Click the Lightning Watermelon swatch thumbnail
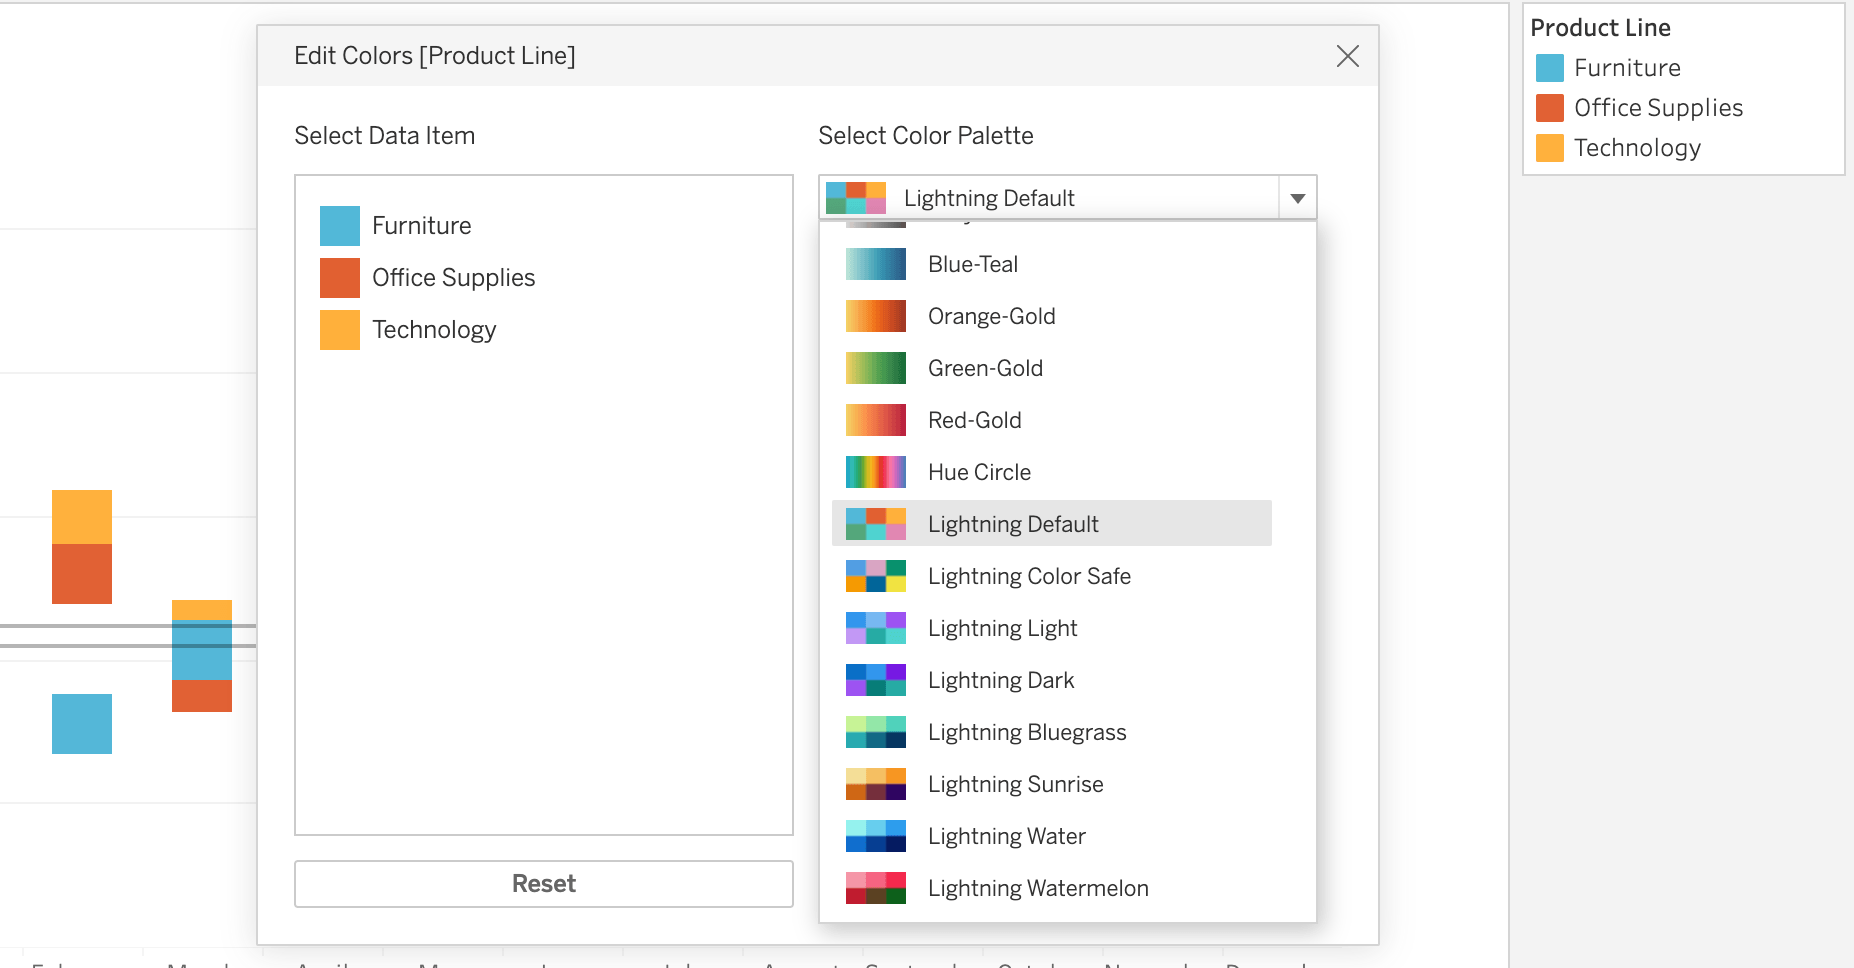The image size is (1854, 968). tap(876, 888)
